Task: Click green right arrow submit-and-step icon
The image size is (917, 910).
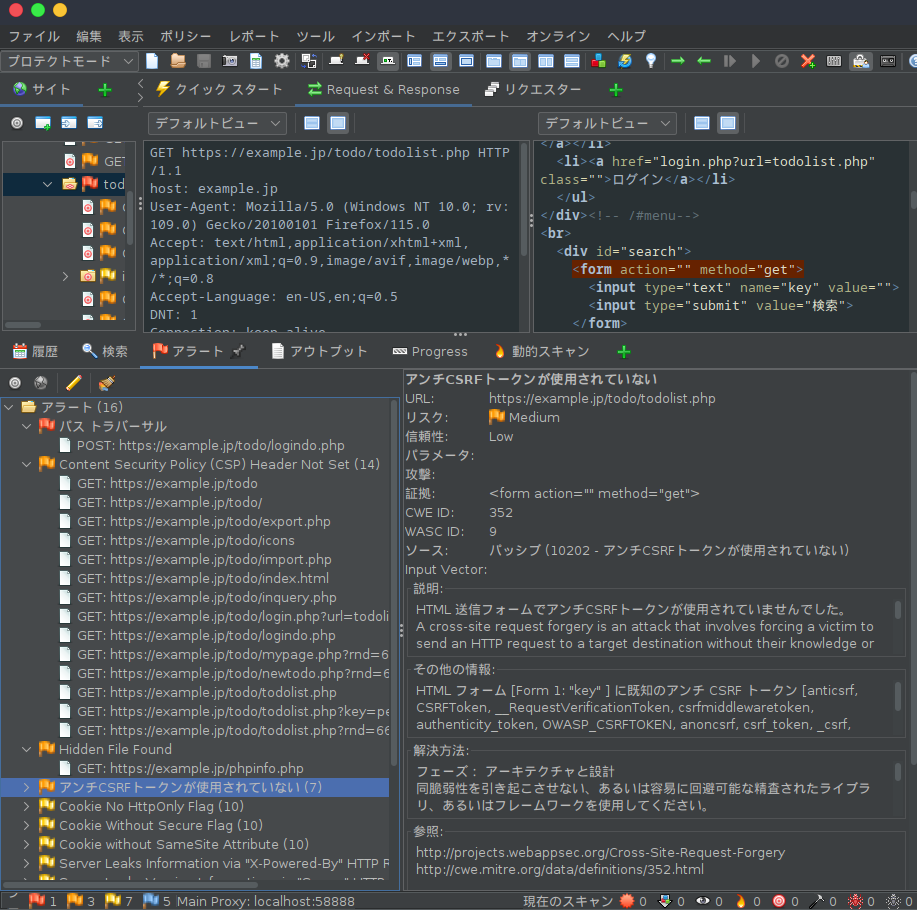Action: coord(678,61)
